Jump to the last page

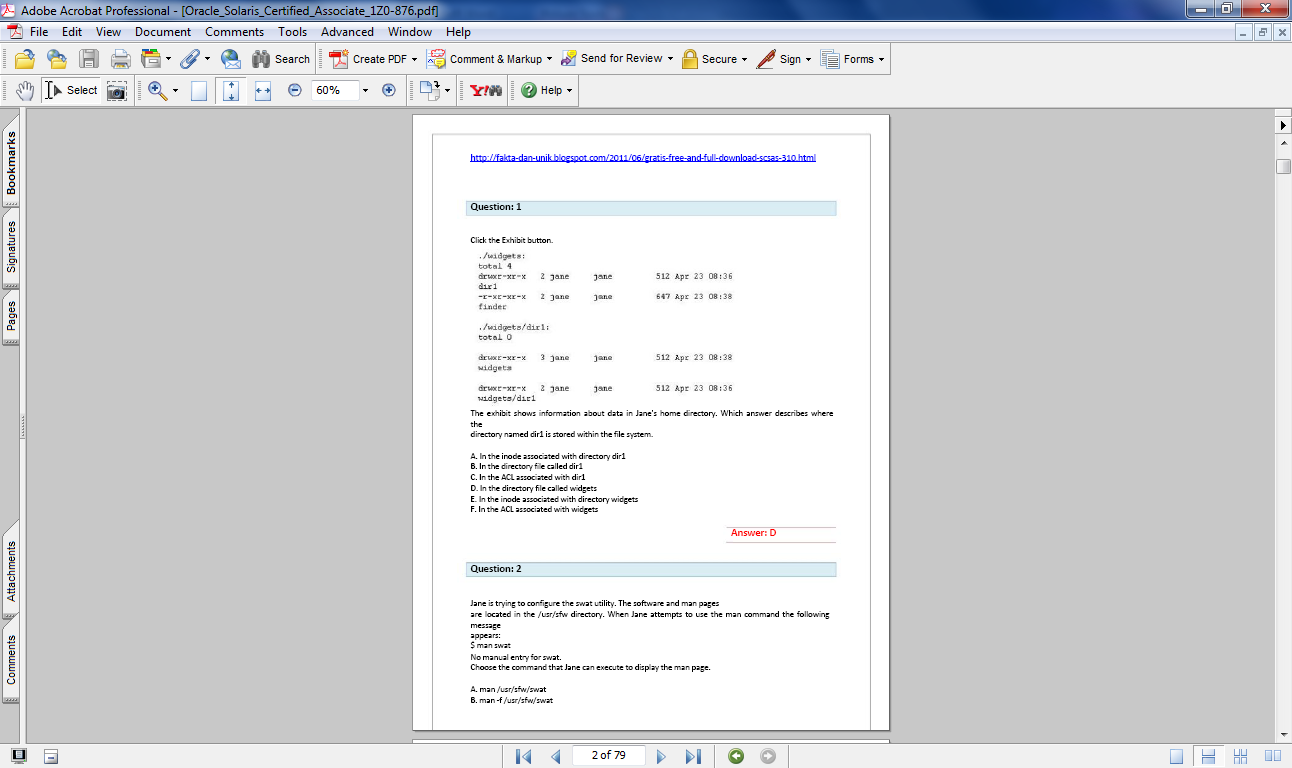pyautogui.click(x=693, y=756)
